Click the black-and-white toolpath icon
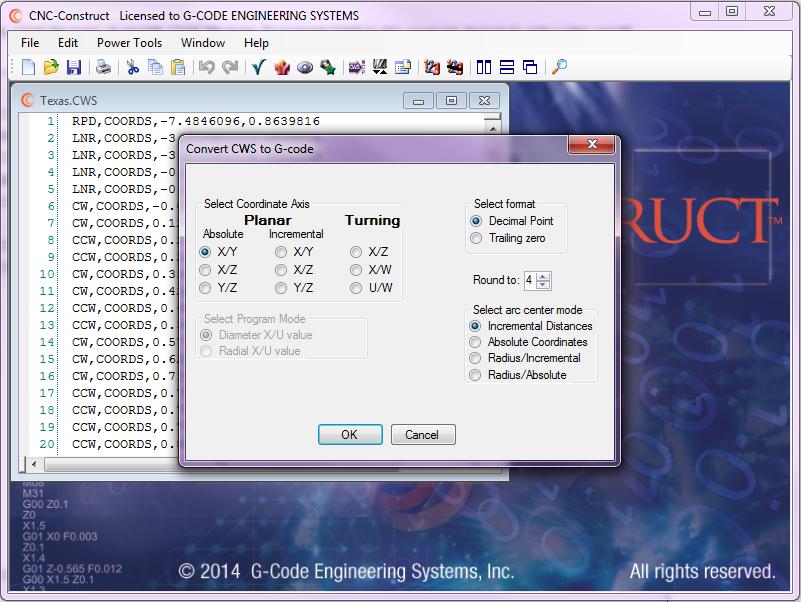 tap(380, 67)
